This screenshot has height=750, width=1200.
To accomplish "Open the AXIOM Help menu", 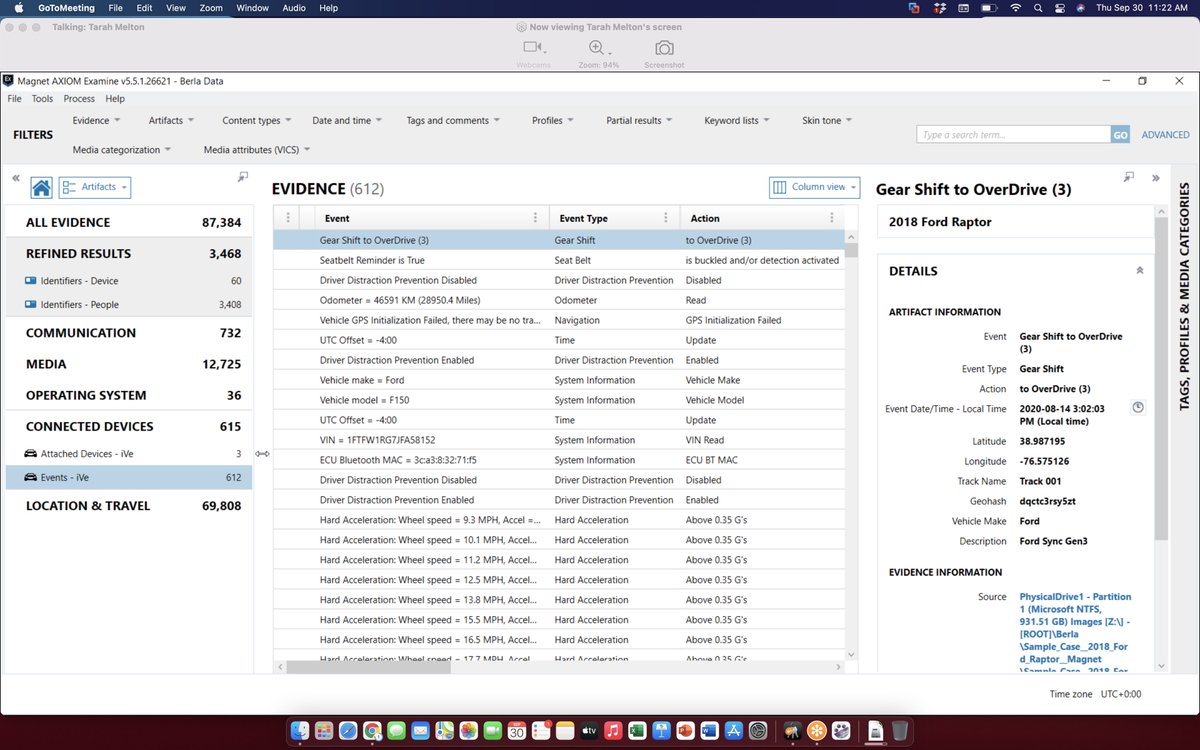I will (115, 99).
